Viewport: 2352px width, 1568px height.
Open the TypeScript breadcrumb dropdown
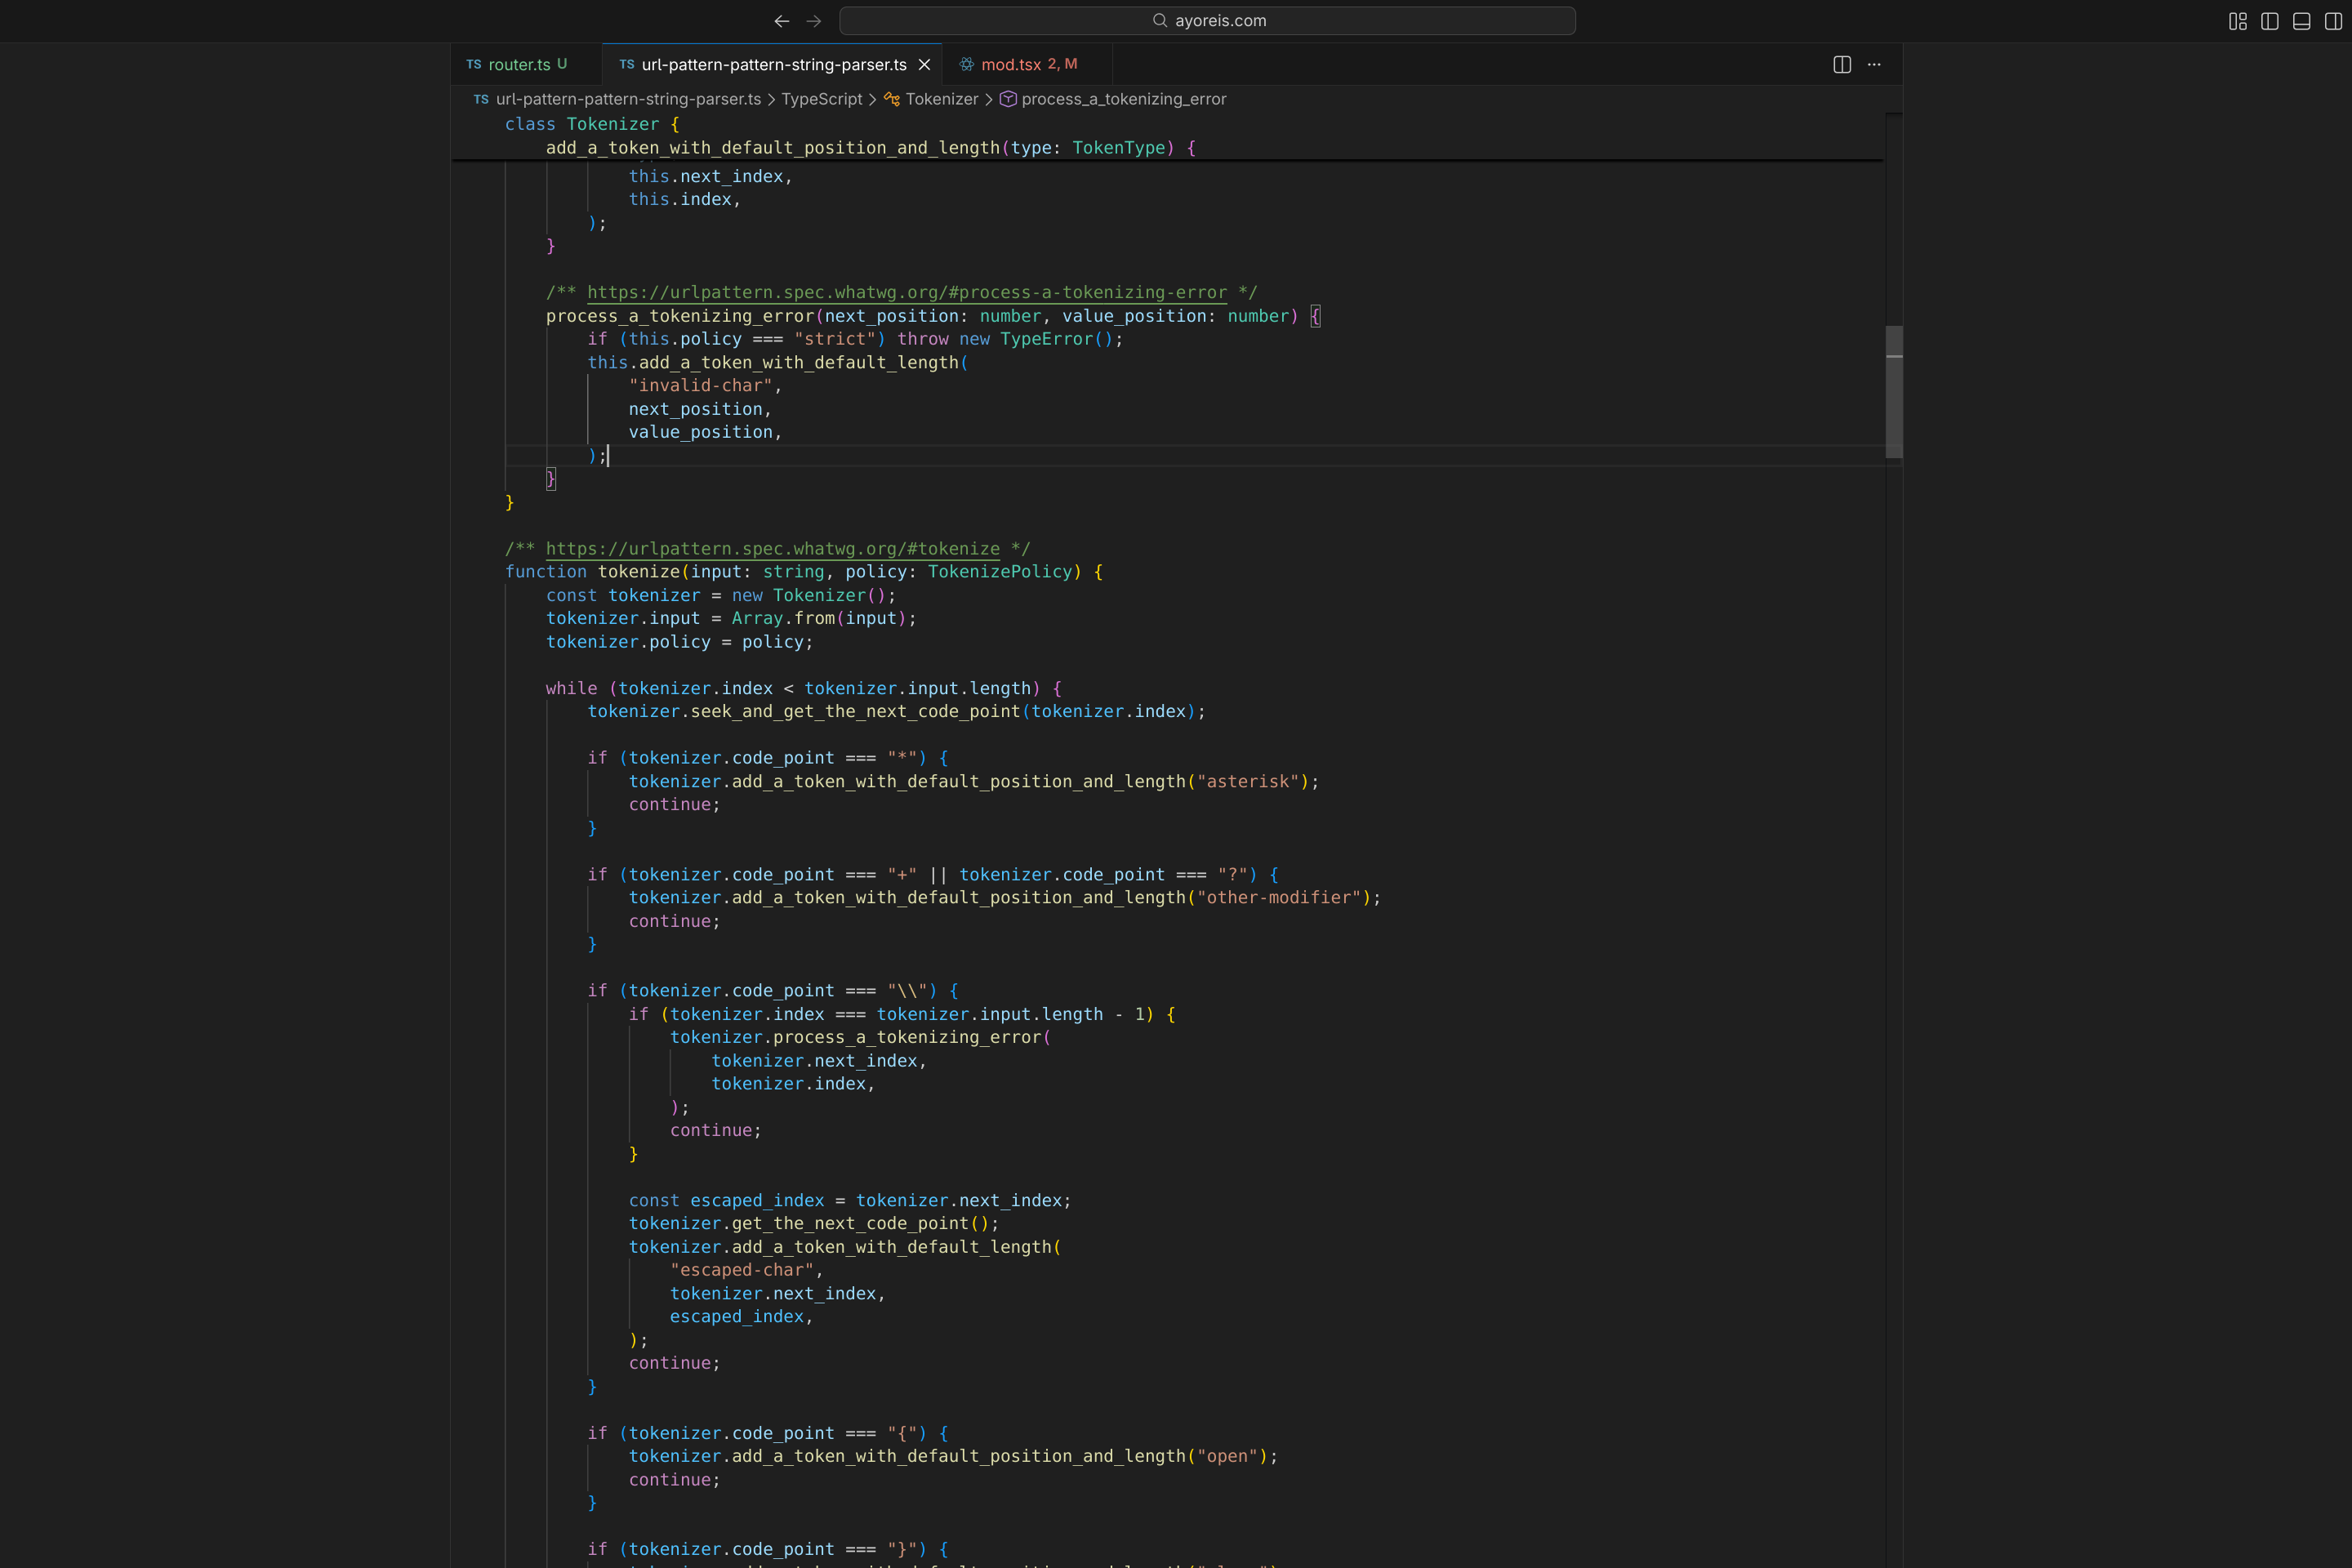tap(821, 99)
